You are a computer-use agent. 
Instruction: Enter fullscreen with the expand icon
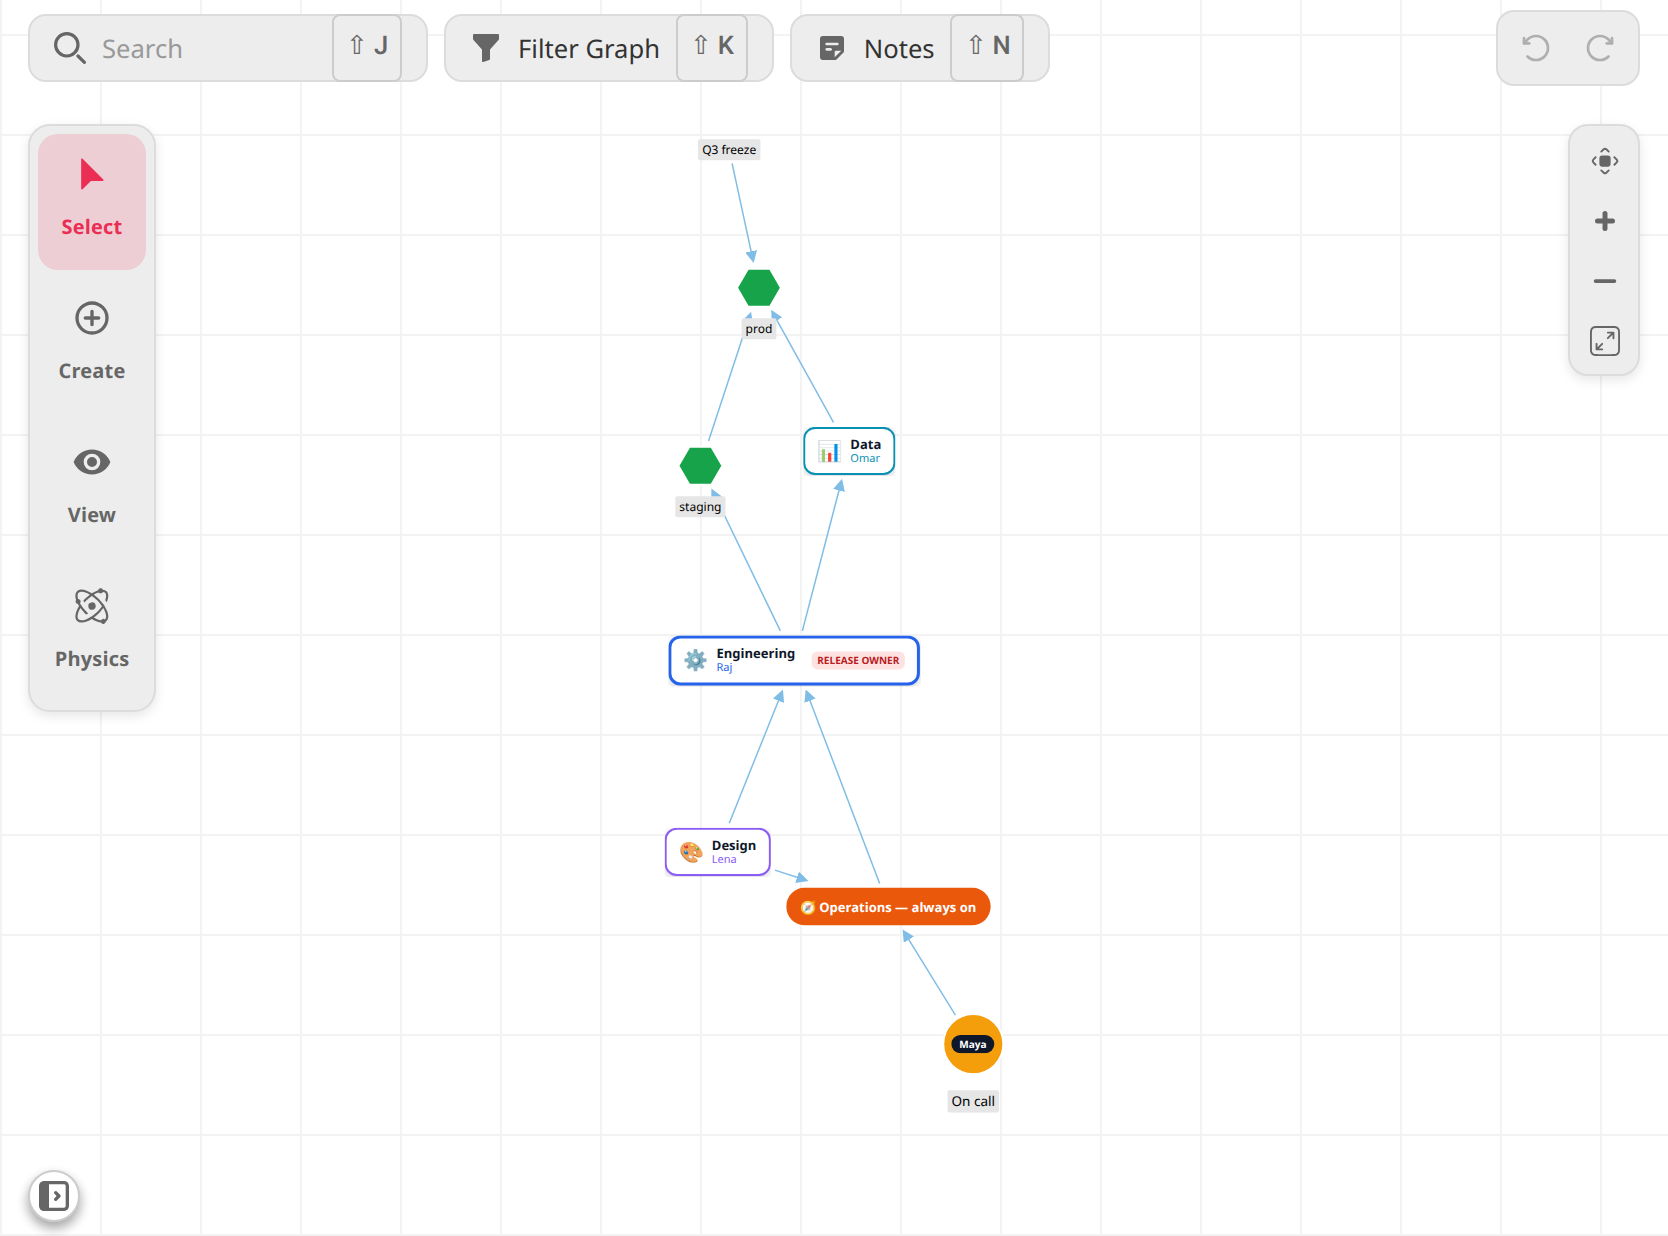pos(1605,341)
